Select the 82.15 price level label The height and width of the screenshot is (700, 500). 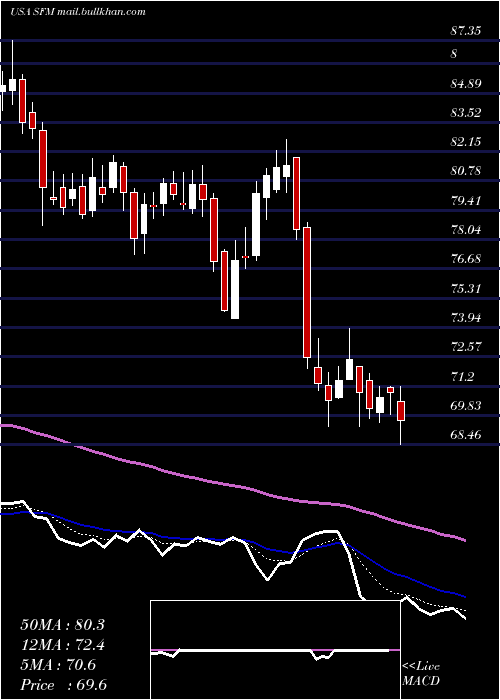tap(466, 142)
